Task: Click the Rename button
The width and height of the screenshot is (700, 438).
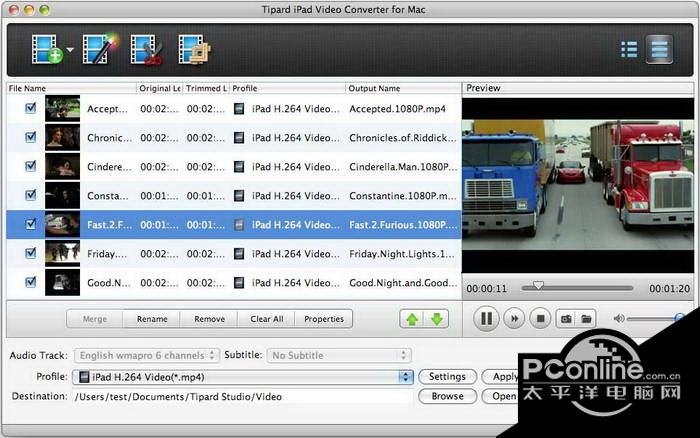Action: [152, 319]
